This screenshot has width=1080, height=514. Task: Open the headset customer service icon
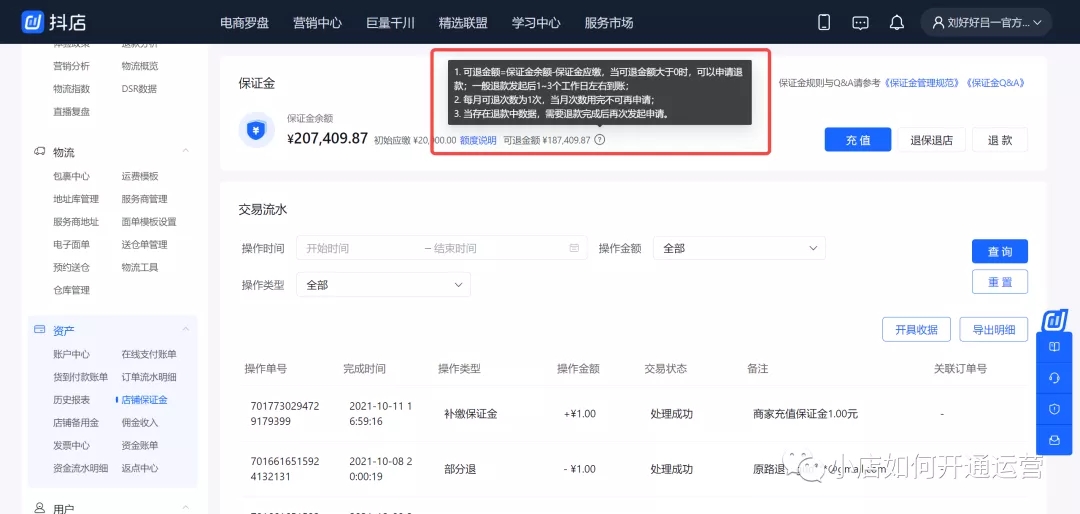(x=1053, y=378)
